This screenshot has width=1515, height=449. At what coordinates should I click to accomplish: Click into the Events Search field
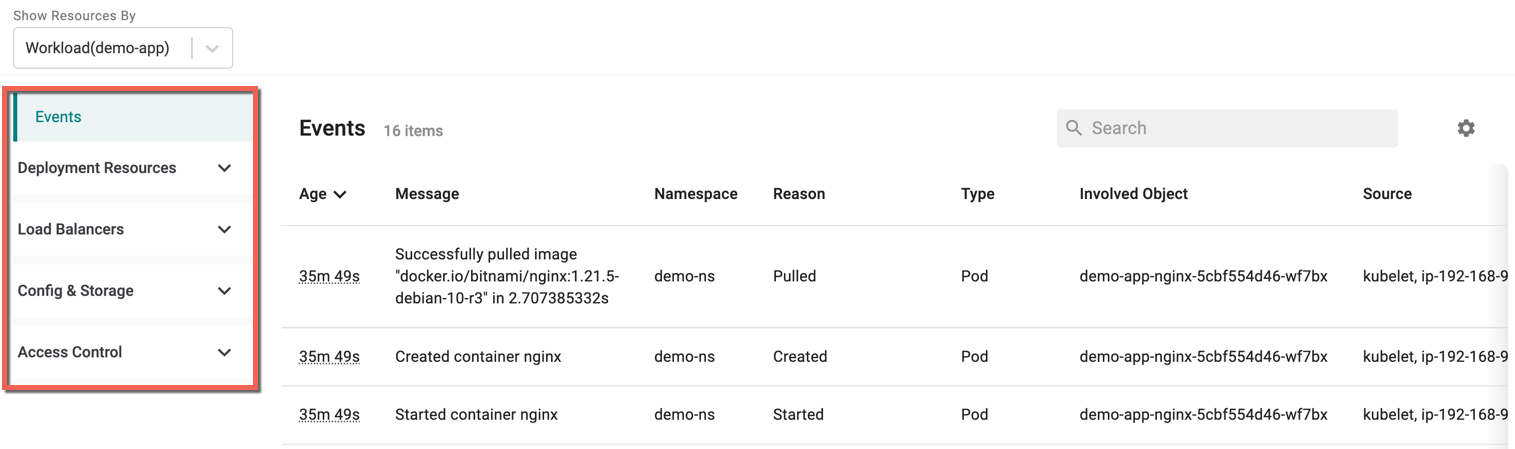[x=1227, y=128]
